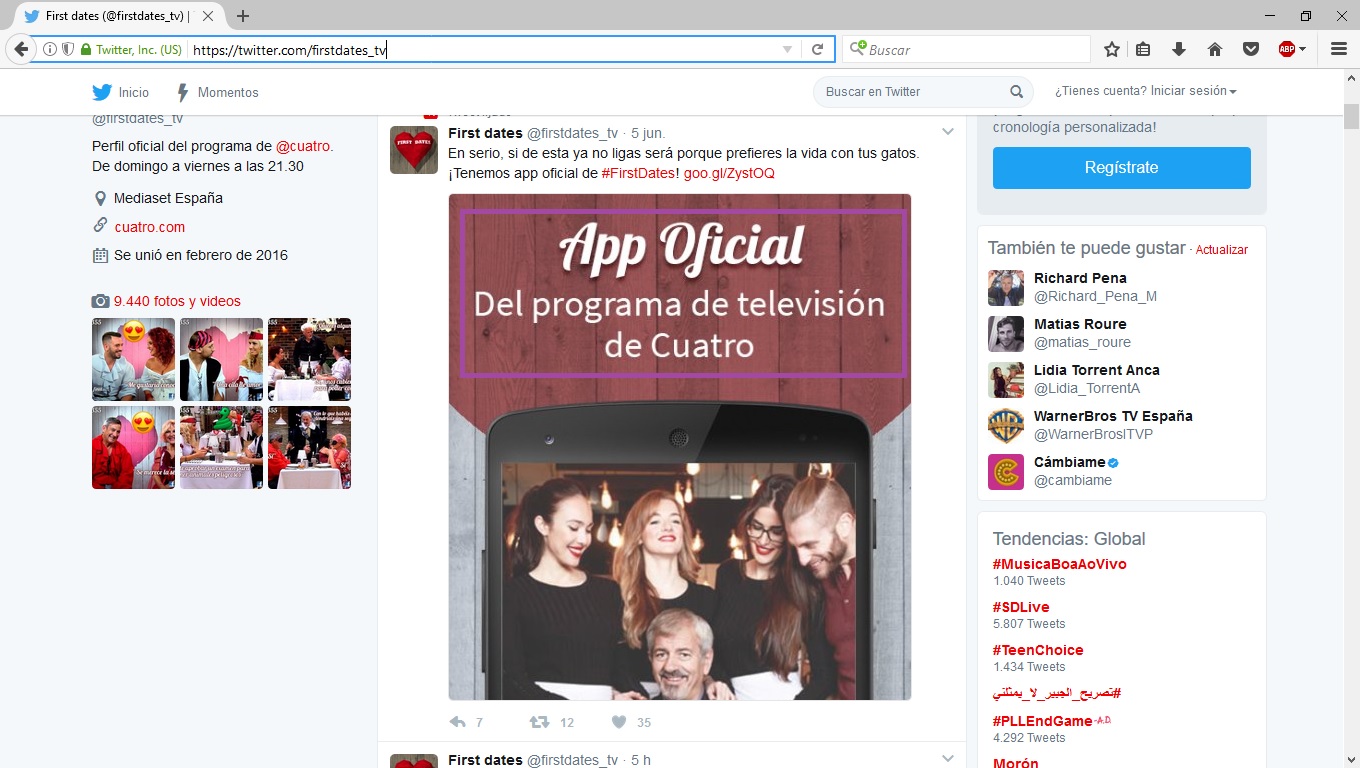Image resolution: width=1360 pixels, height=768 pixels.
Task: Open the #SDLive trend
Action: click(1021, 607)
